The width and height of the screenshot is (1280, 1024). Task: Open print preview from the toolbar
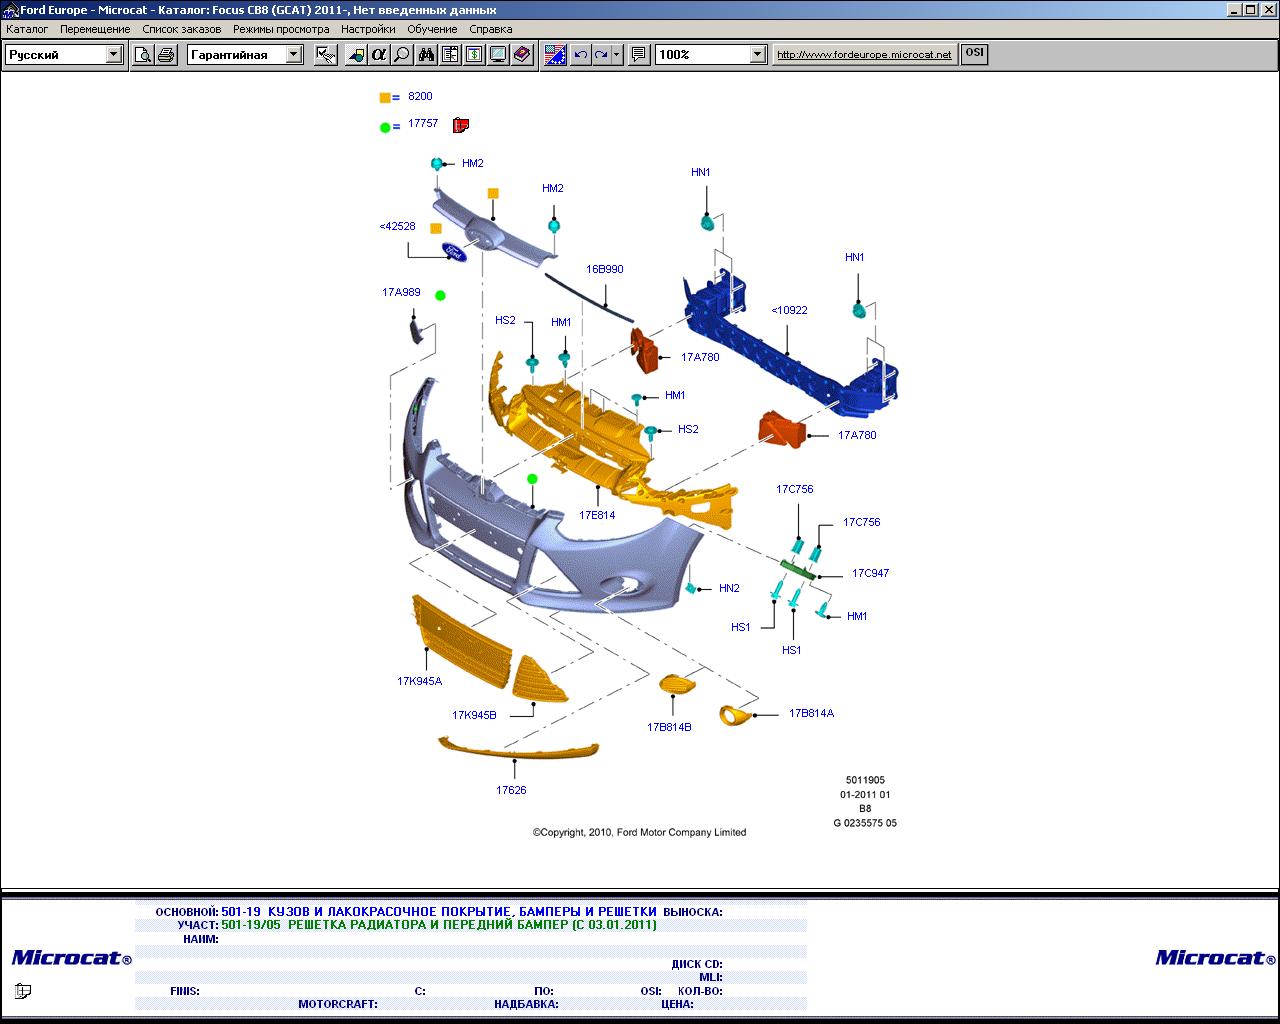tap(143, 55)
